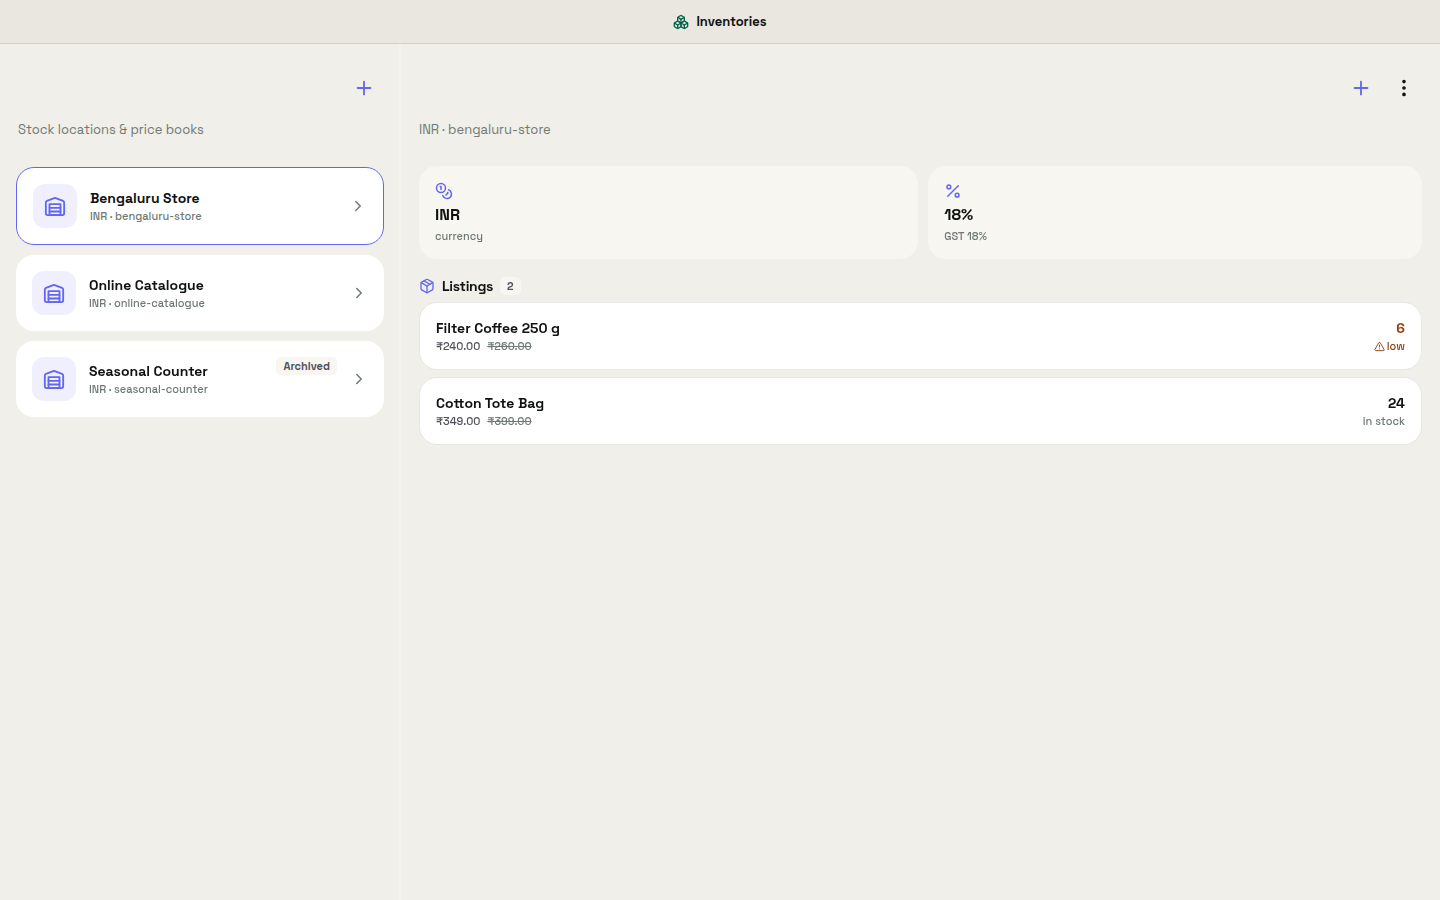Click the Bengaluru Store warehouse icon
This screenshot has height=900, width=1440.
[x=55, y=206]
